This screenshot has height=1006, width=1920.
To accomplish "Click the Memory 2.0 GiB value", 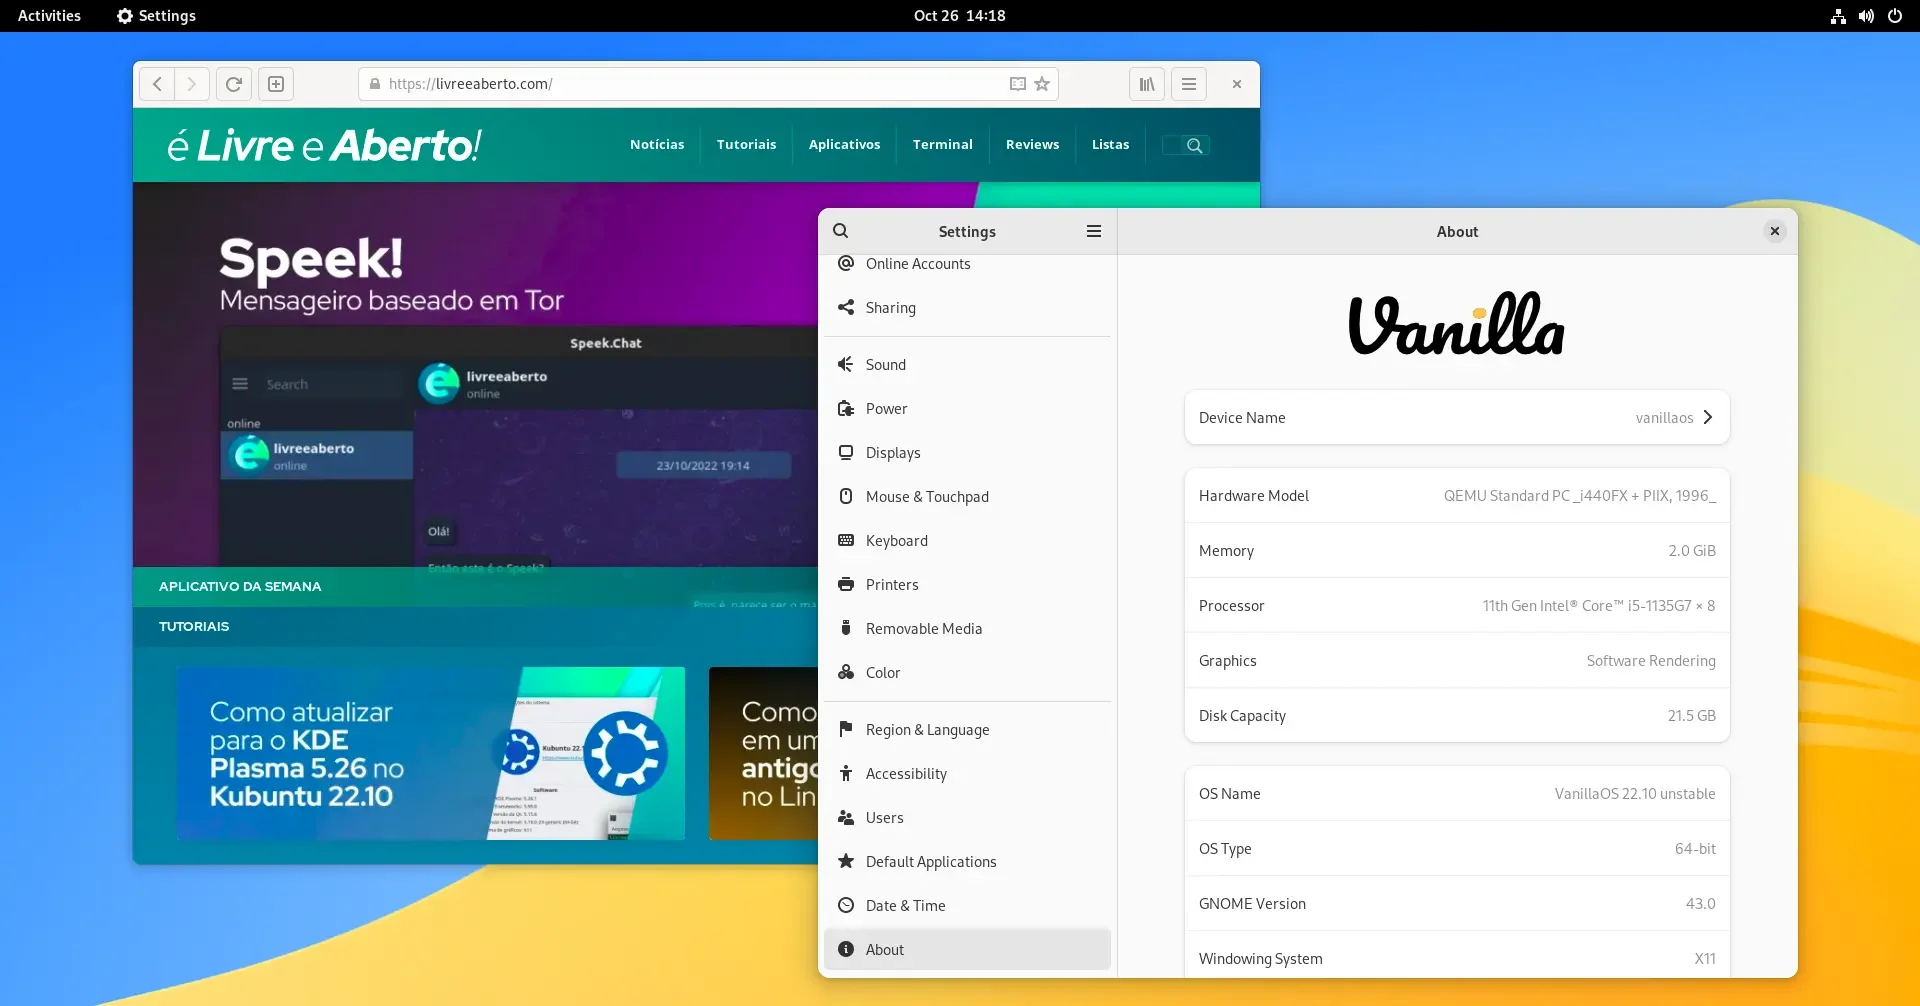I will click(1692, 551).
